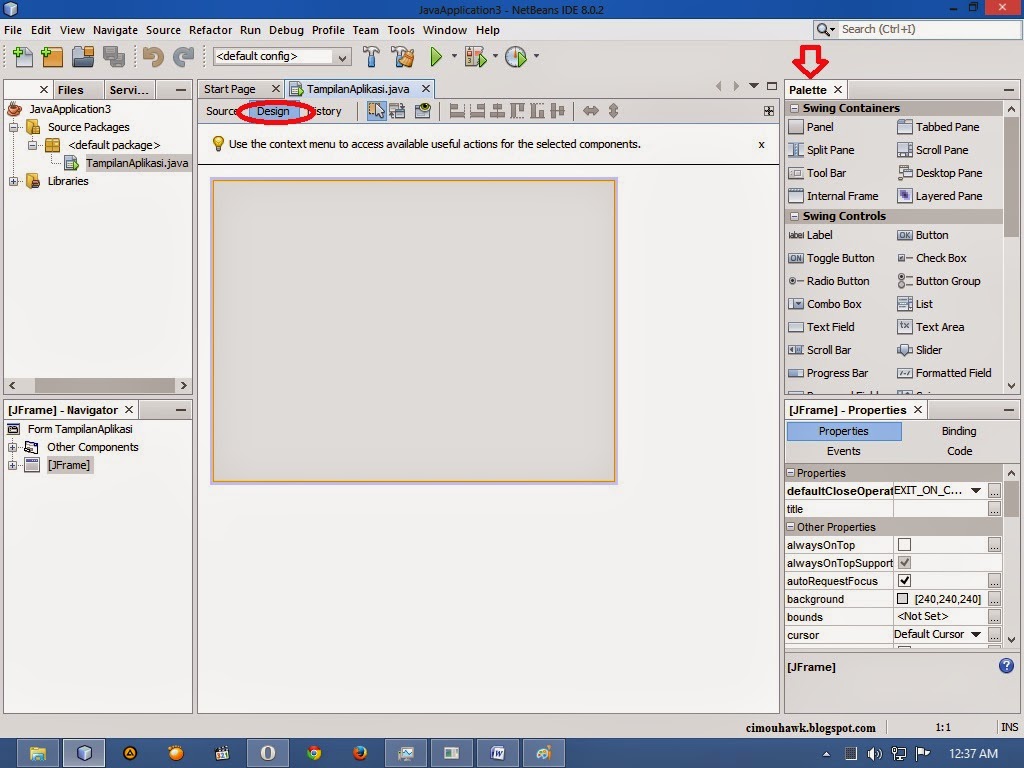Open Profile Project using the clock icon
This screenshot has height=768, width=1024.
[516, 57]
